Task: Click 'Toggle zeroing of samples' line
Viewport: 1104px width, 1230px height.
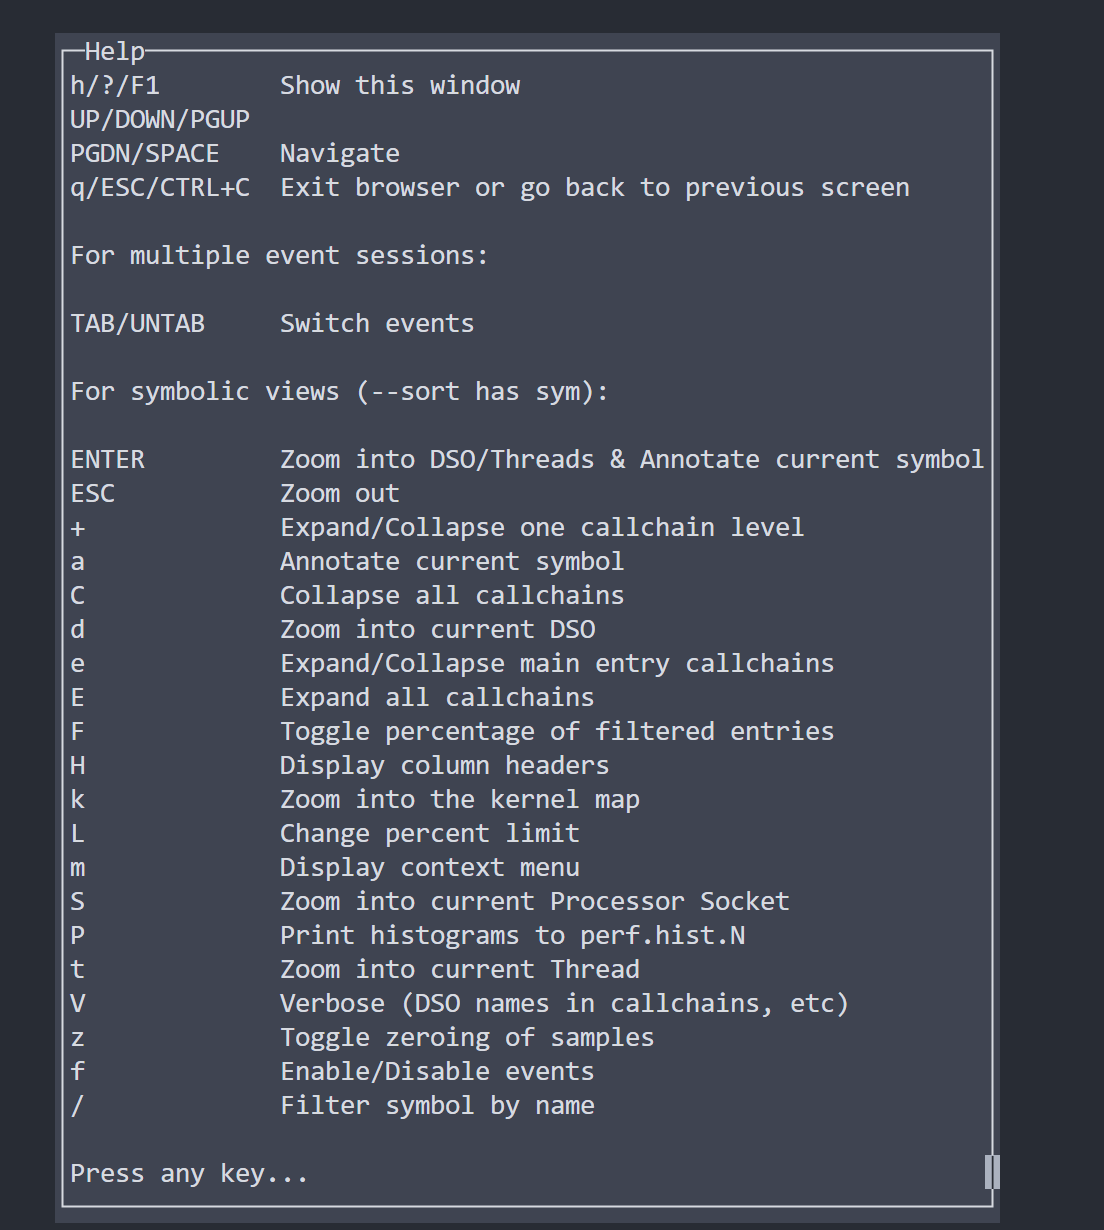Action: point(466,1037)
